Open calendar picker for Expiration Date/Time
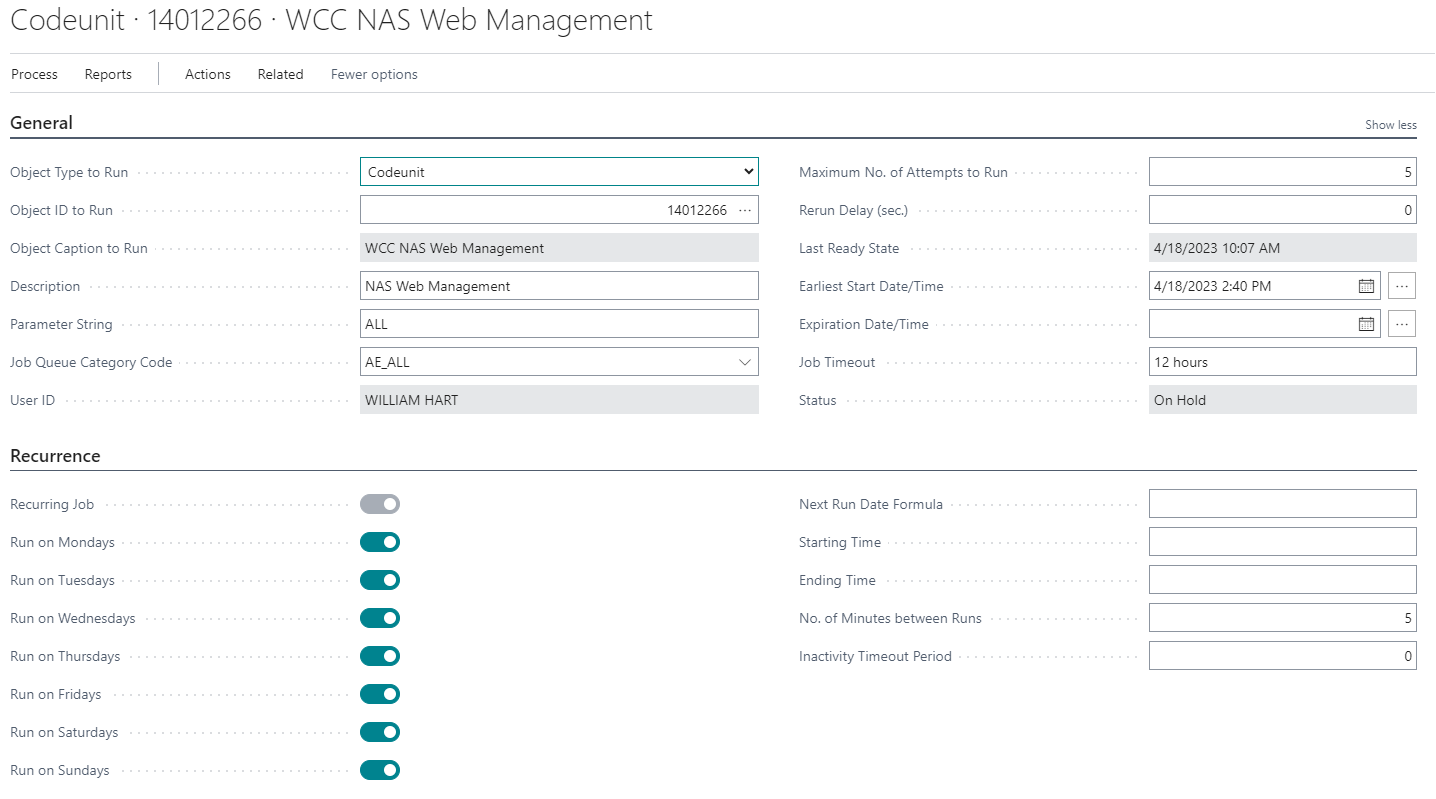This screenshot has width=1436, height=799. click(1366, 324)
